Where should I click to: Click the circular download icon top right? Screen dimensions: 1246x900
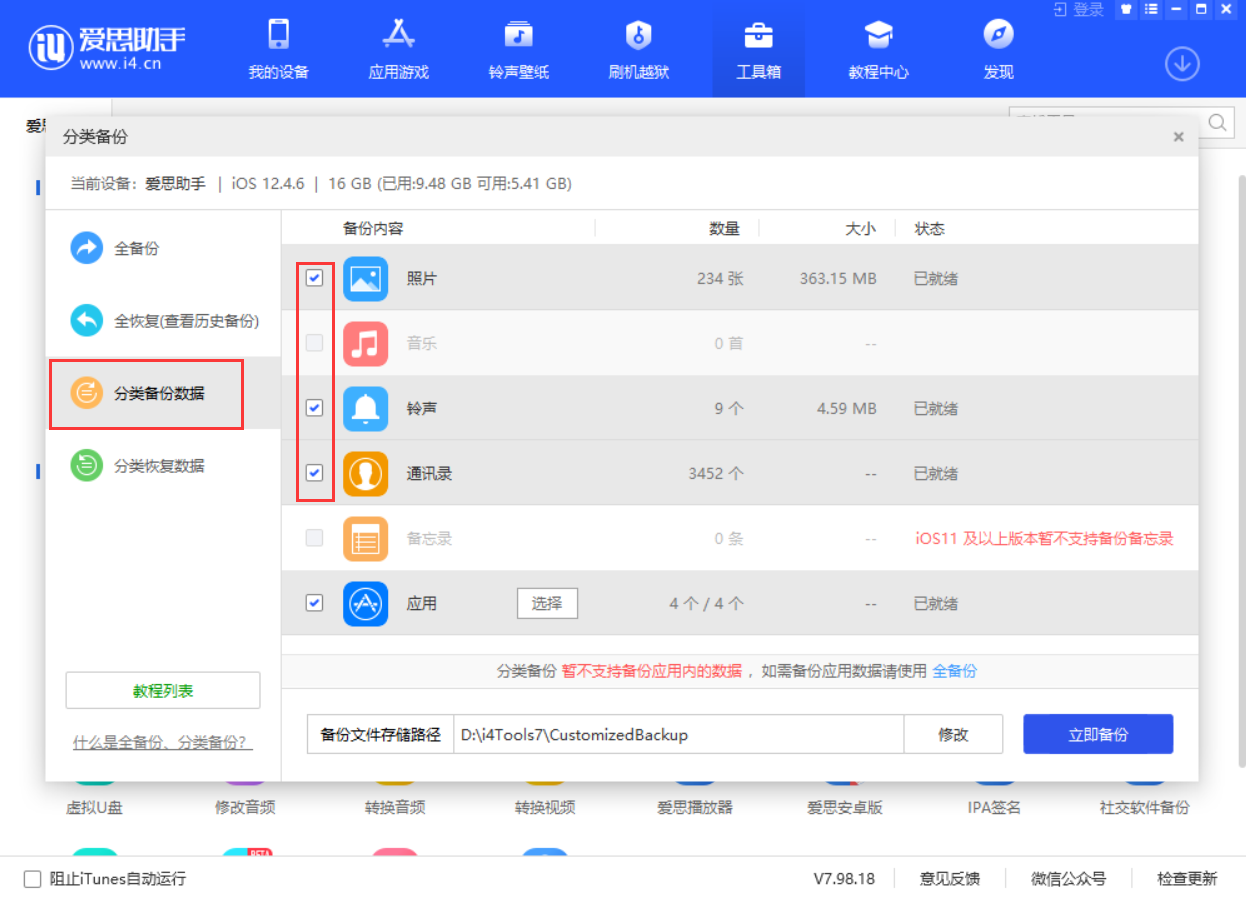[x=1182, y=63]
